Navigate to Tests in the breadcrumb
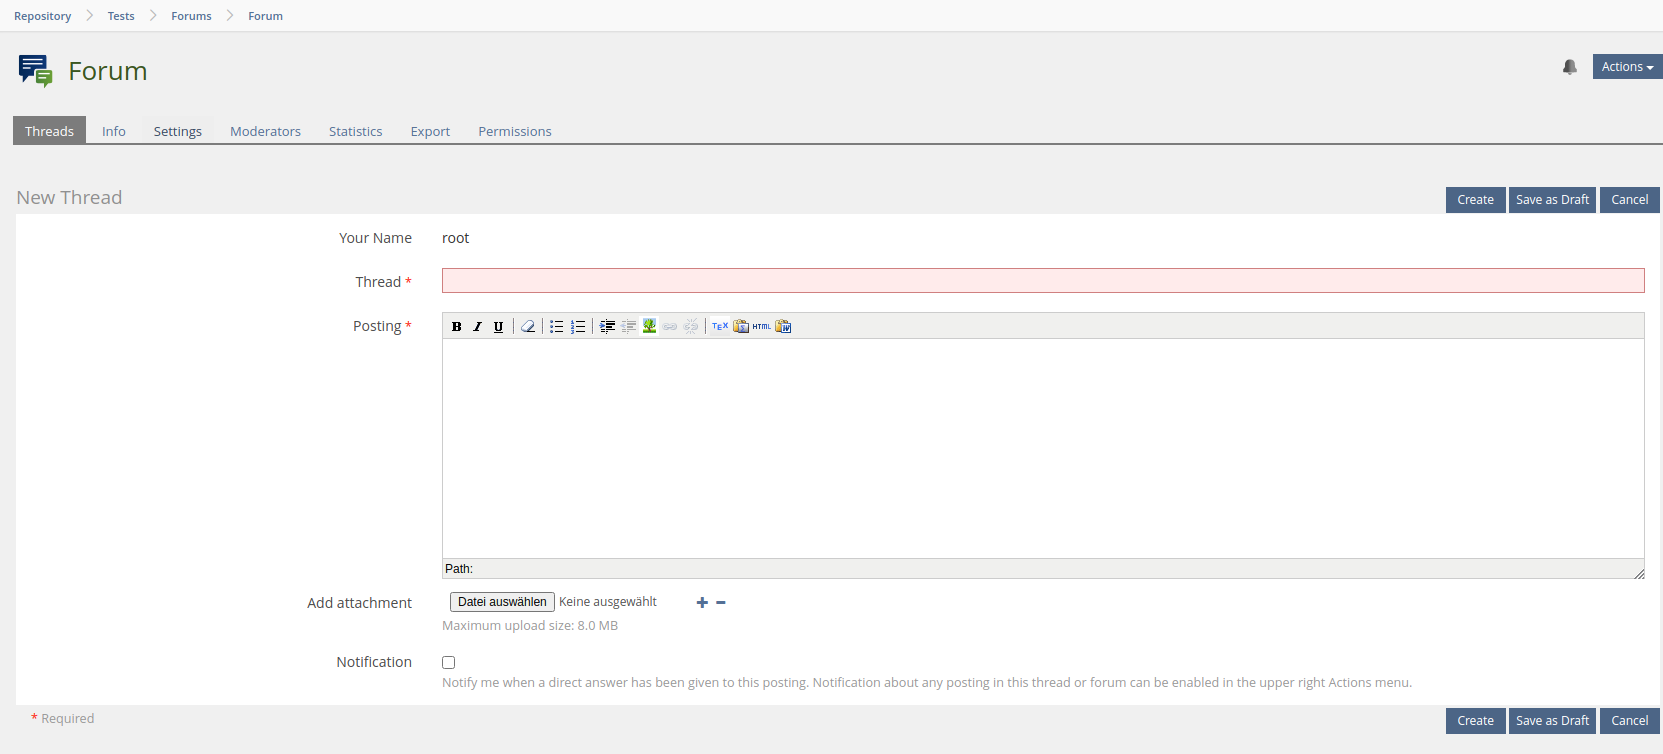 (x=121, y=16)
